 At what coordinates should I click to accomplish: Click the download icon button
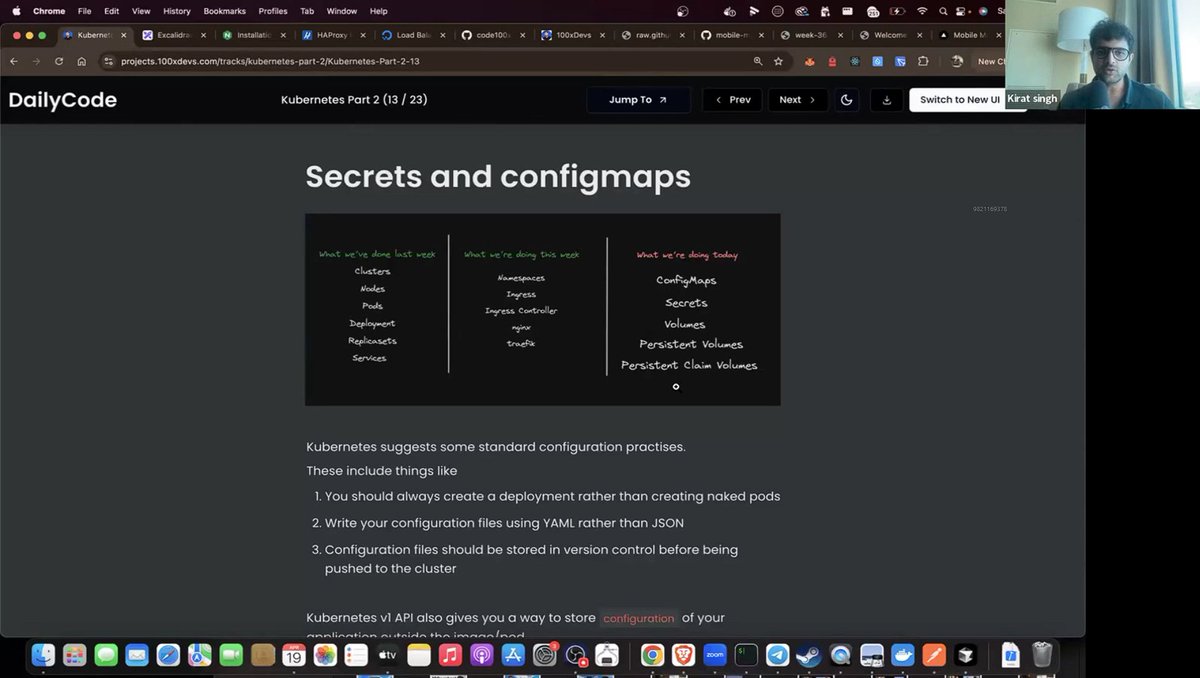point(887,100)
